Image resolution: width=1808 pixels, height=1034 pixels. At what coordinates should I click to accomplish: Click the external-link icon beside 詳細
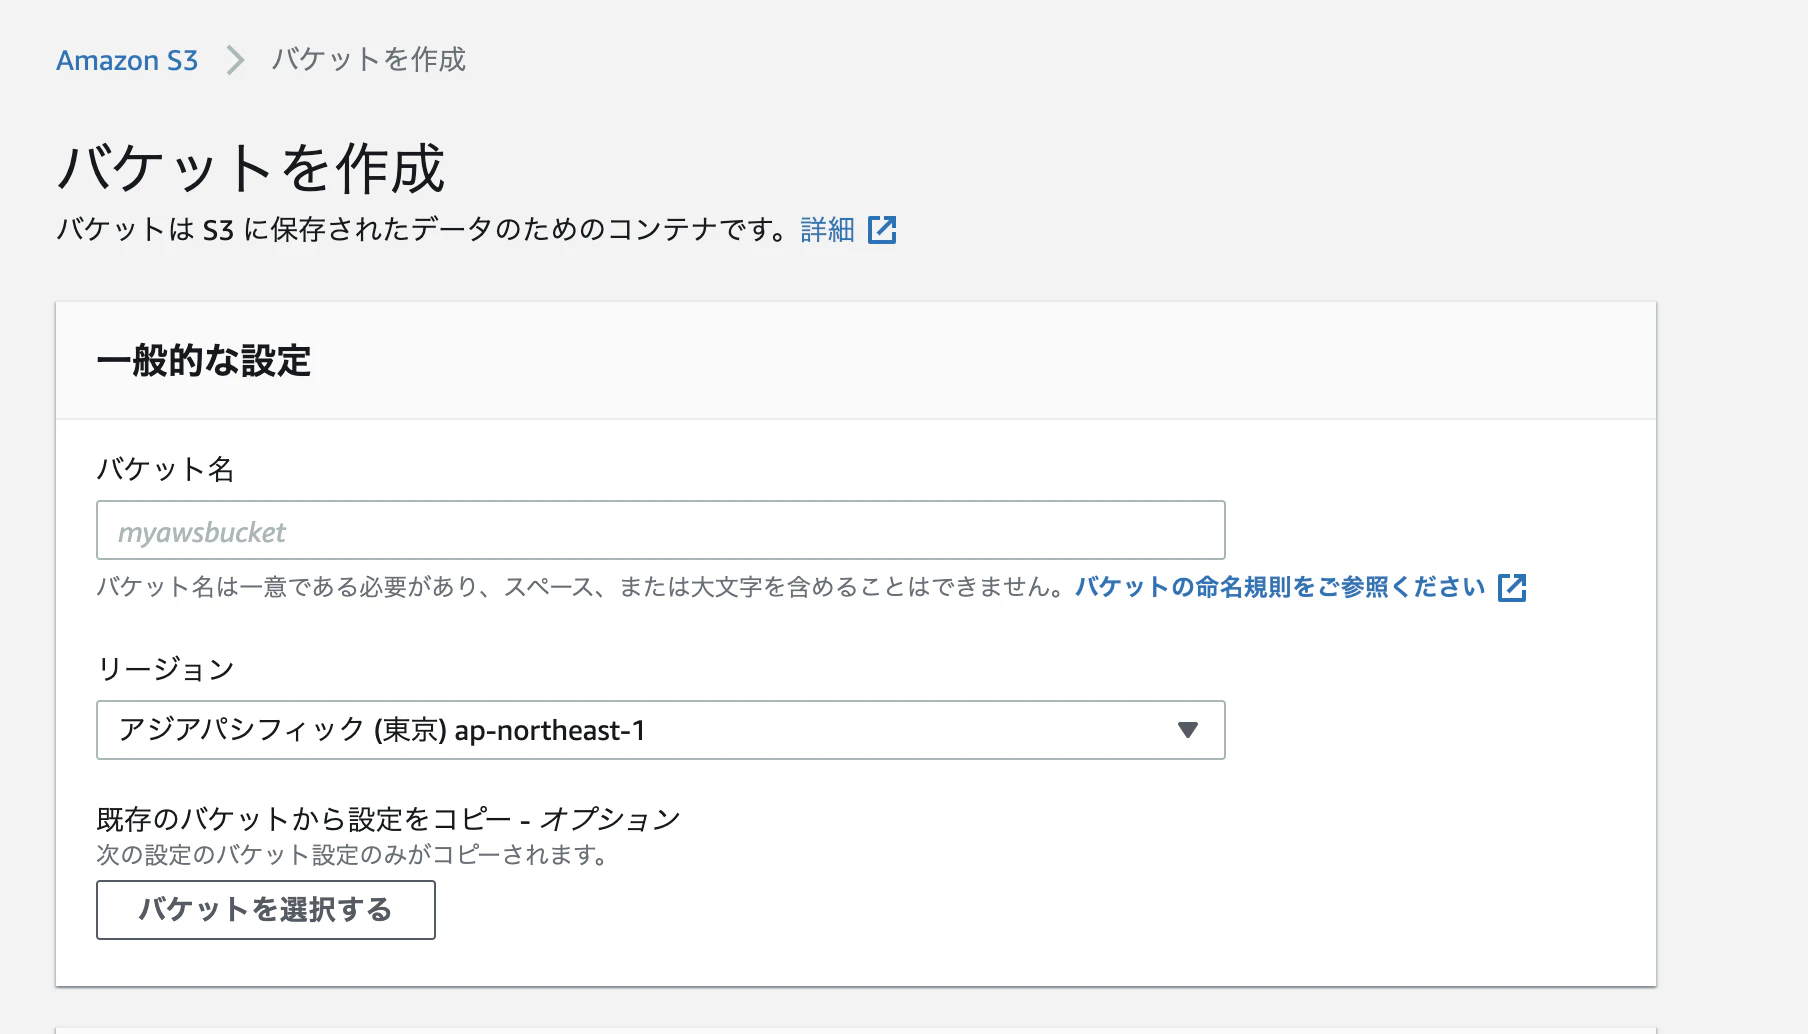click(882, 230)
